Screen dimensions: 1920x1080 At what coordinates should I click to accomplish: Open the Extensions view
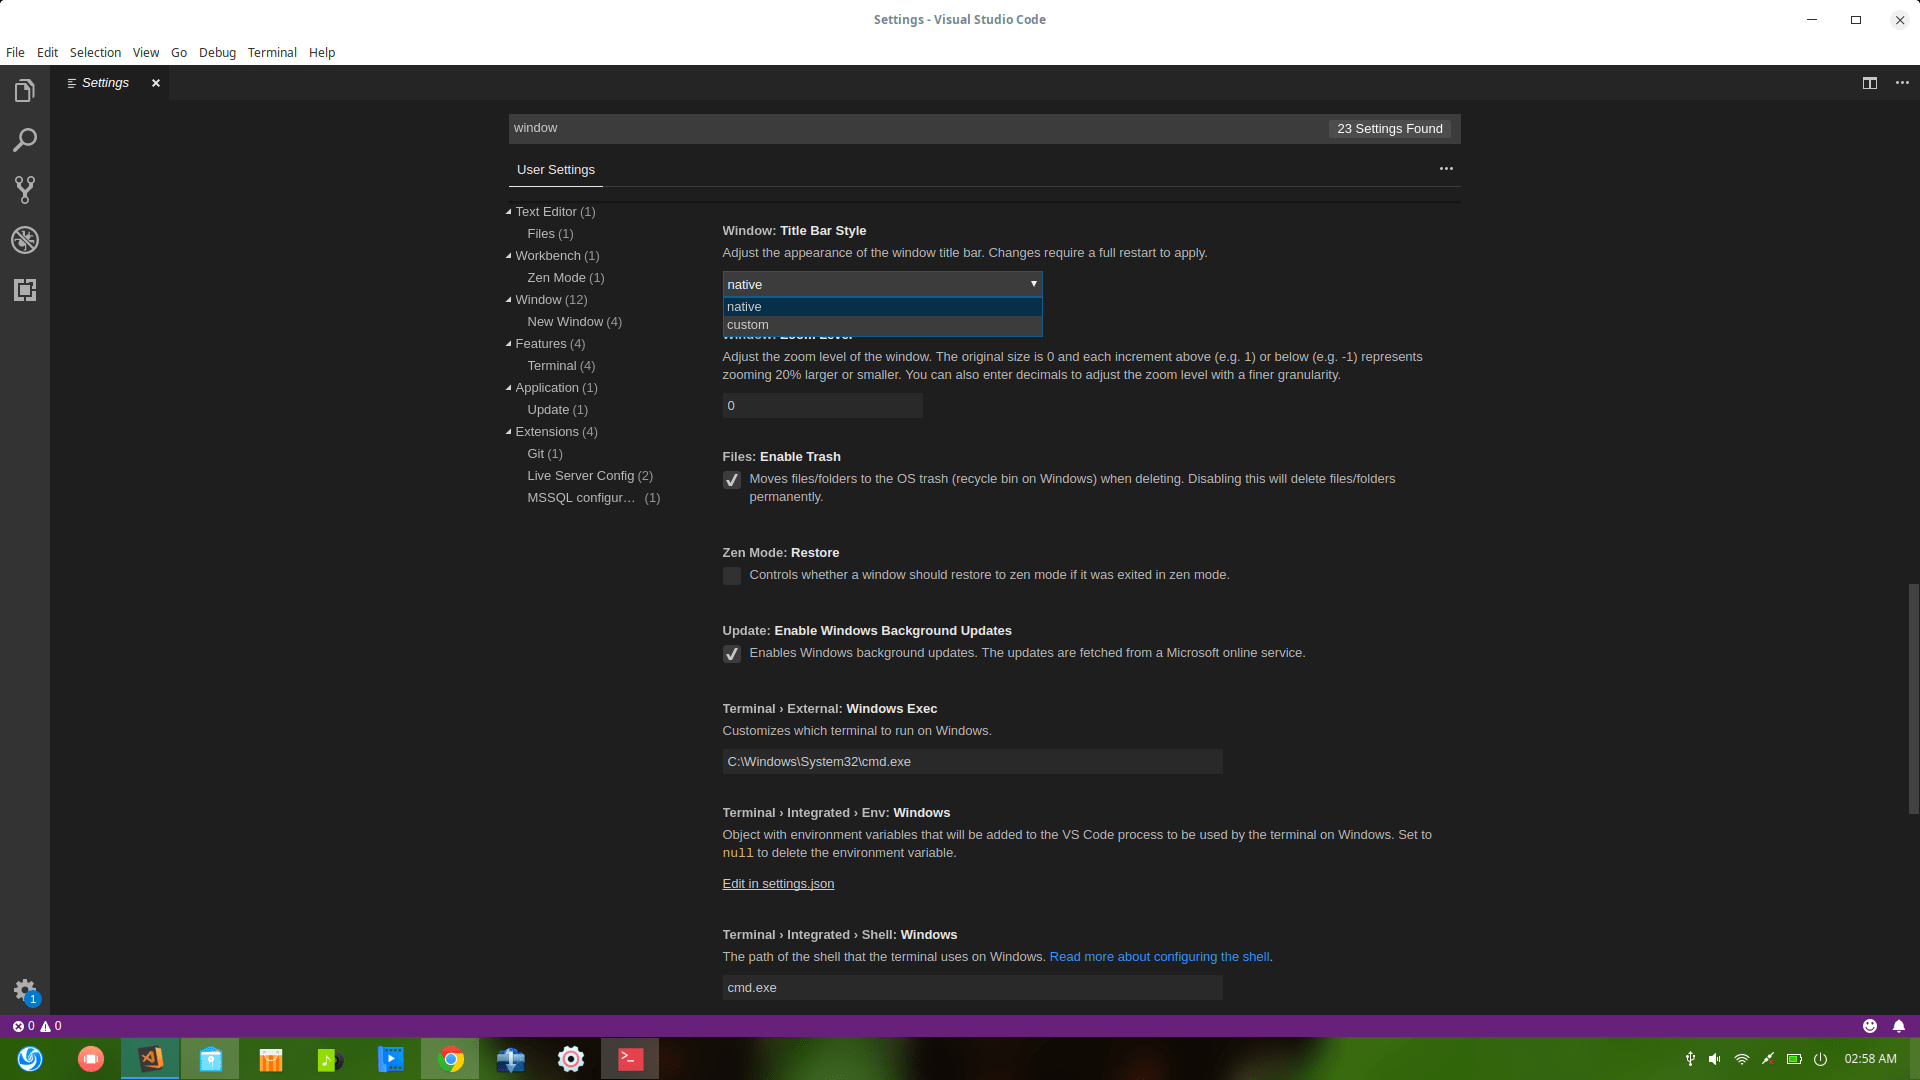[x=25, y=290]
